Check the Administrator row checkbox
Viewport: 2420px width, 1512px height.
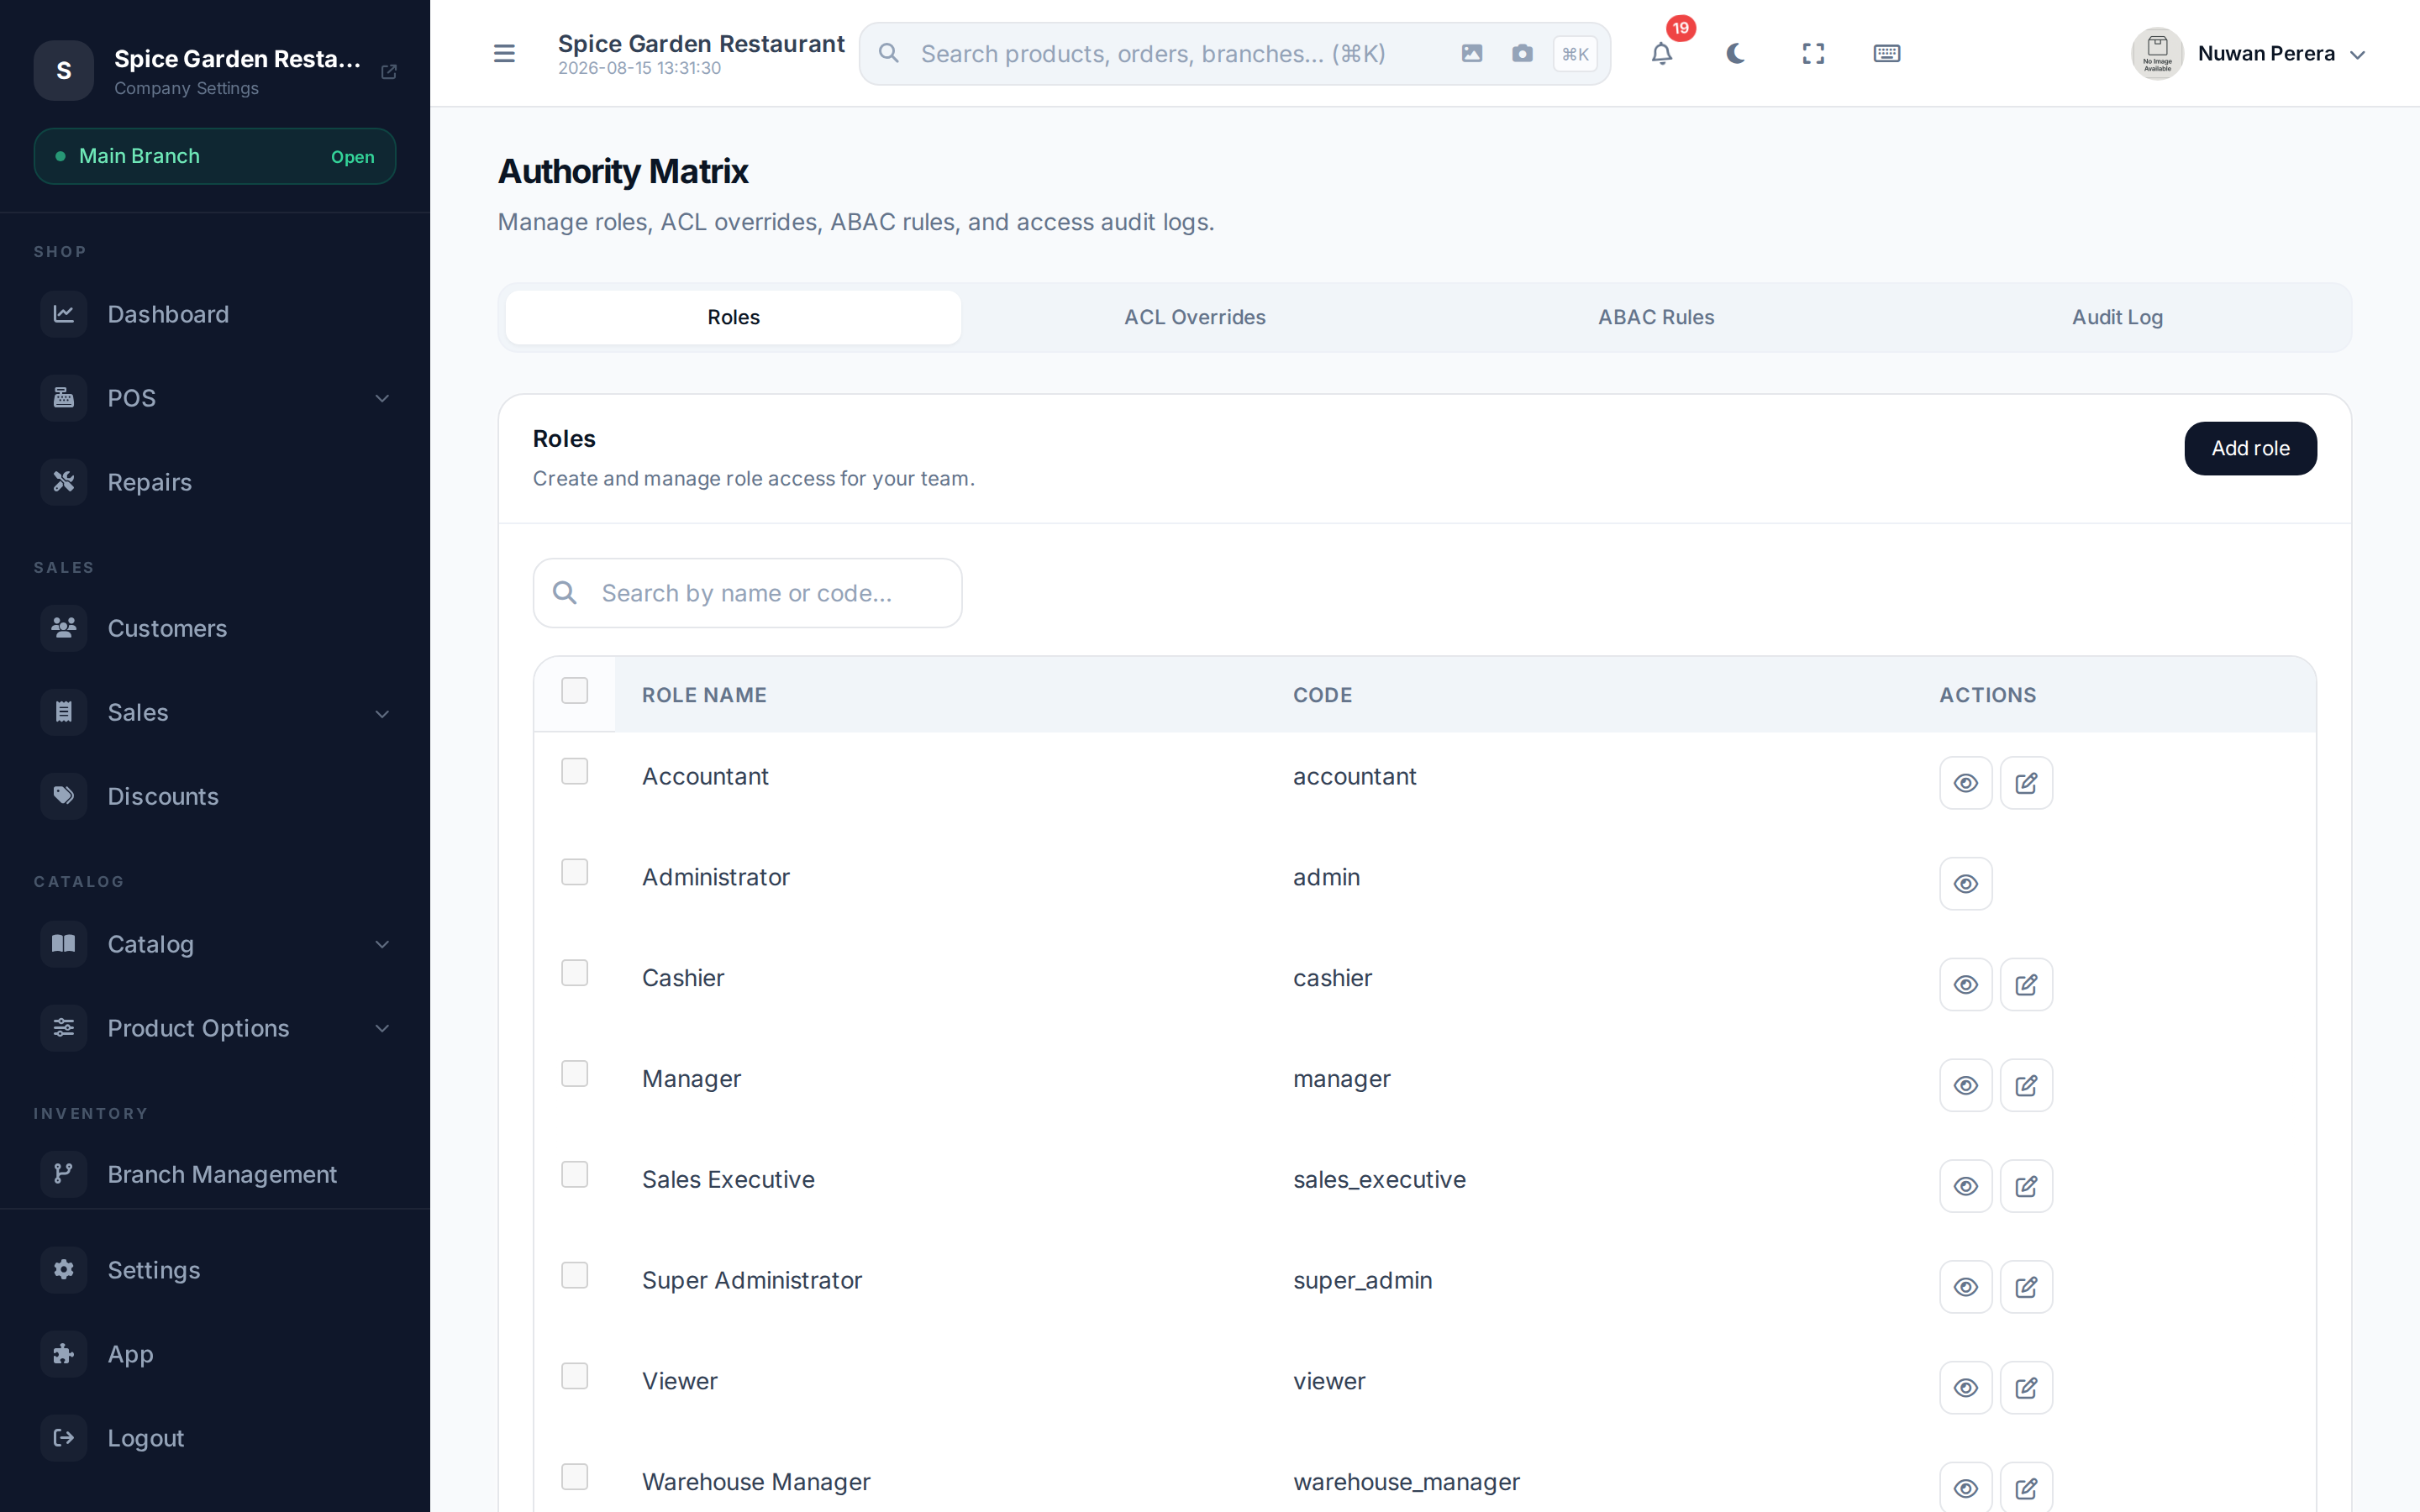tap(575, 872)
